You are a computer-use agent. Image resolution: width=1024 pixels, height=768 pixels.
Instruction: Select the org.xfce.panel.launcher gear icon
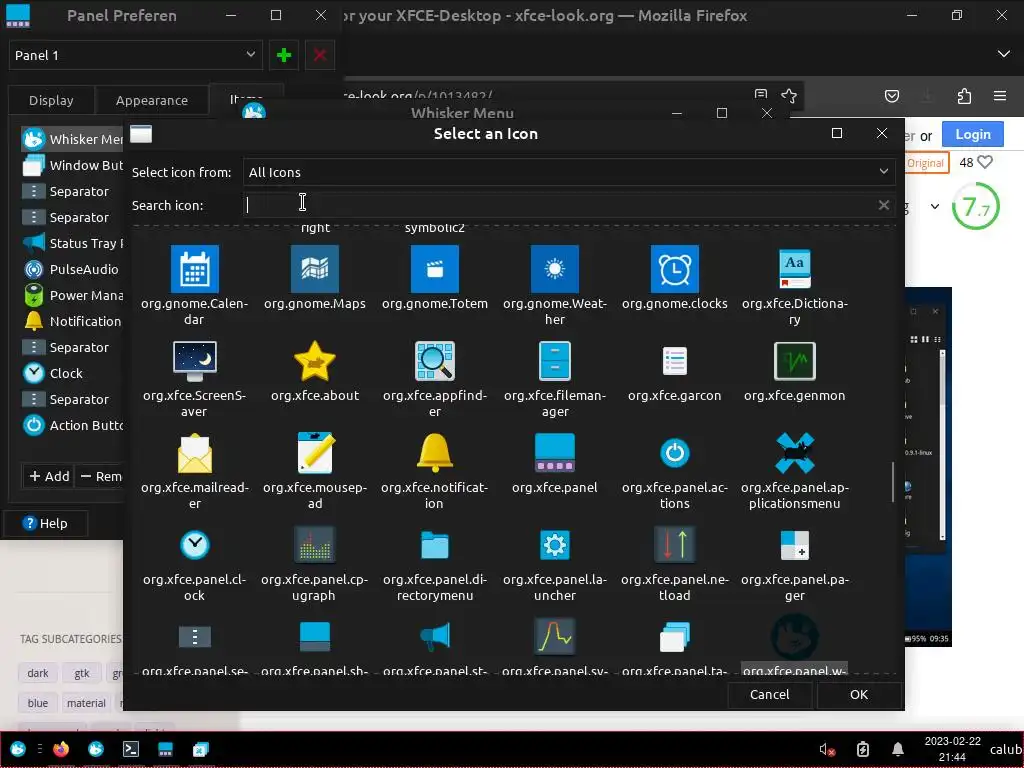click(554, 545)
